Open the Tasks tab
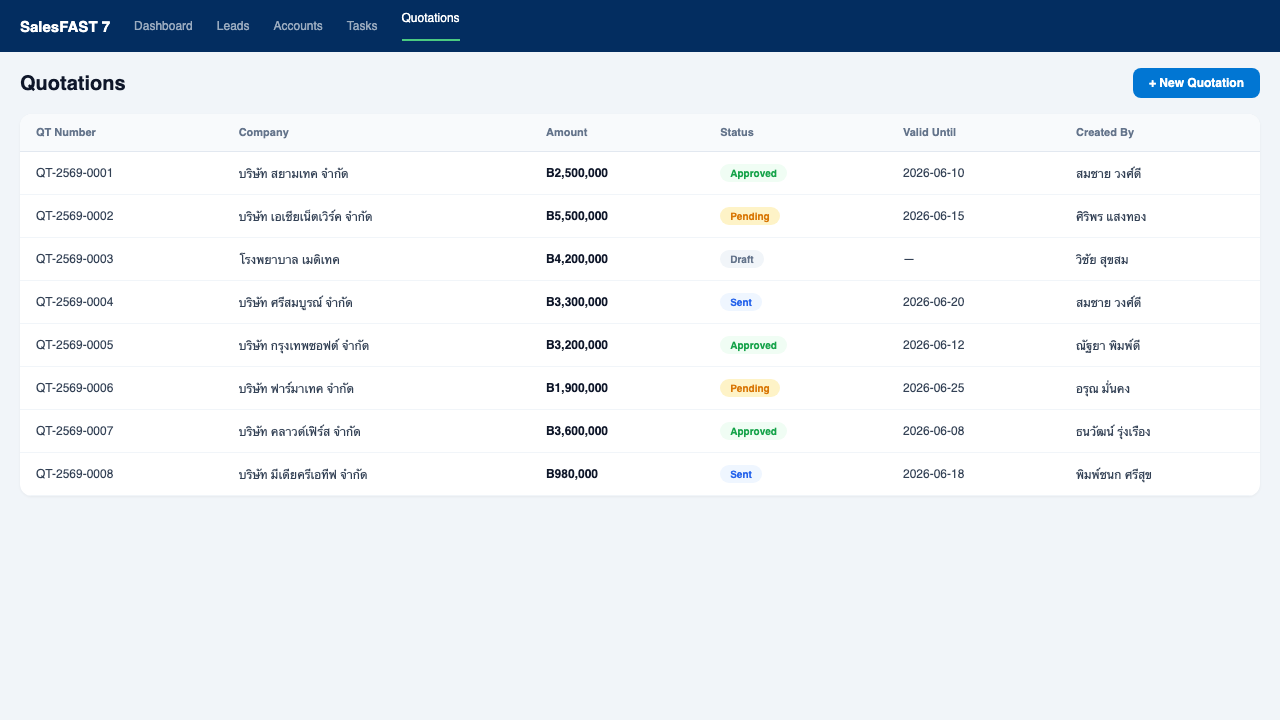This screenshot has width=1280, height=720. click(x=362, y=26)
